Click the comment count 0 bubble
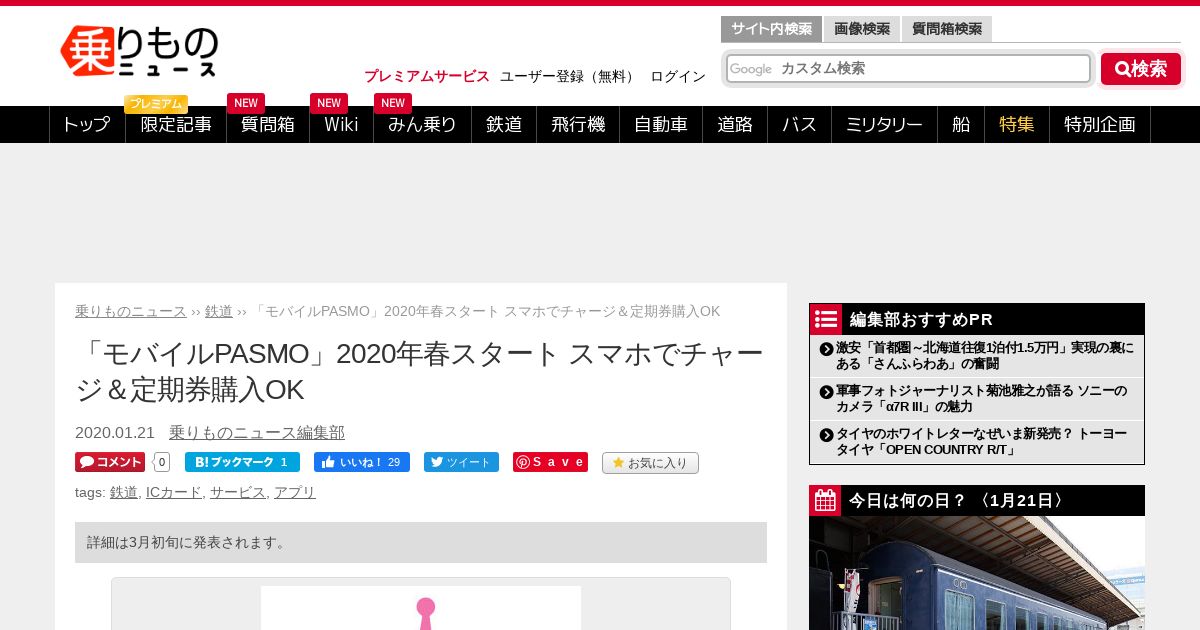The width and height of the screenshot is (1200, 630). [x=161, y=462]
